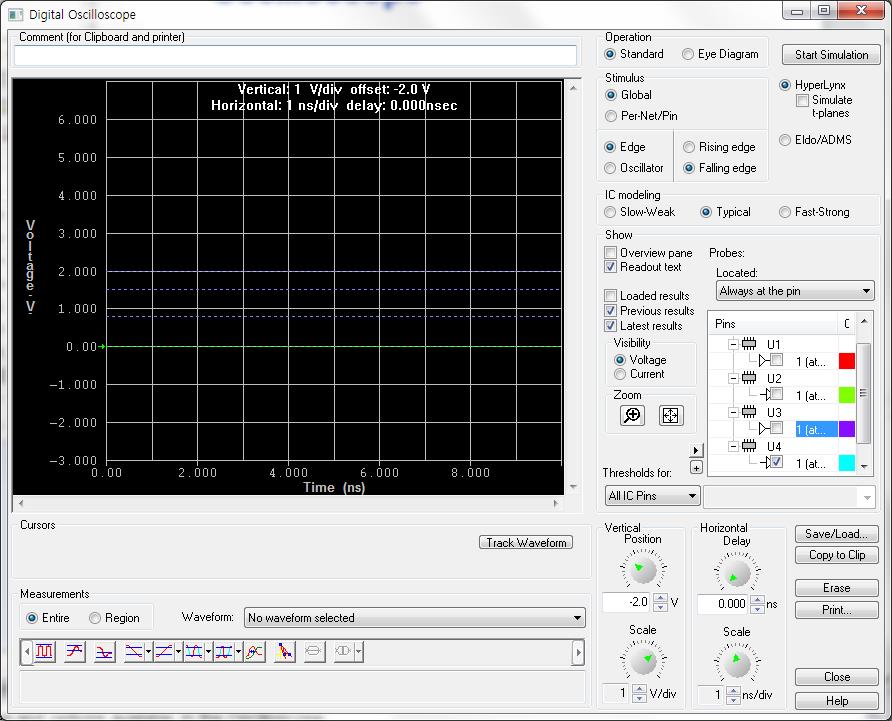Click the Track Waveform button

526,543
